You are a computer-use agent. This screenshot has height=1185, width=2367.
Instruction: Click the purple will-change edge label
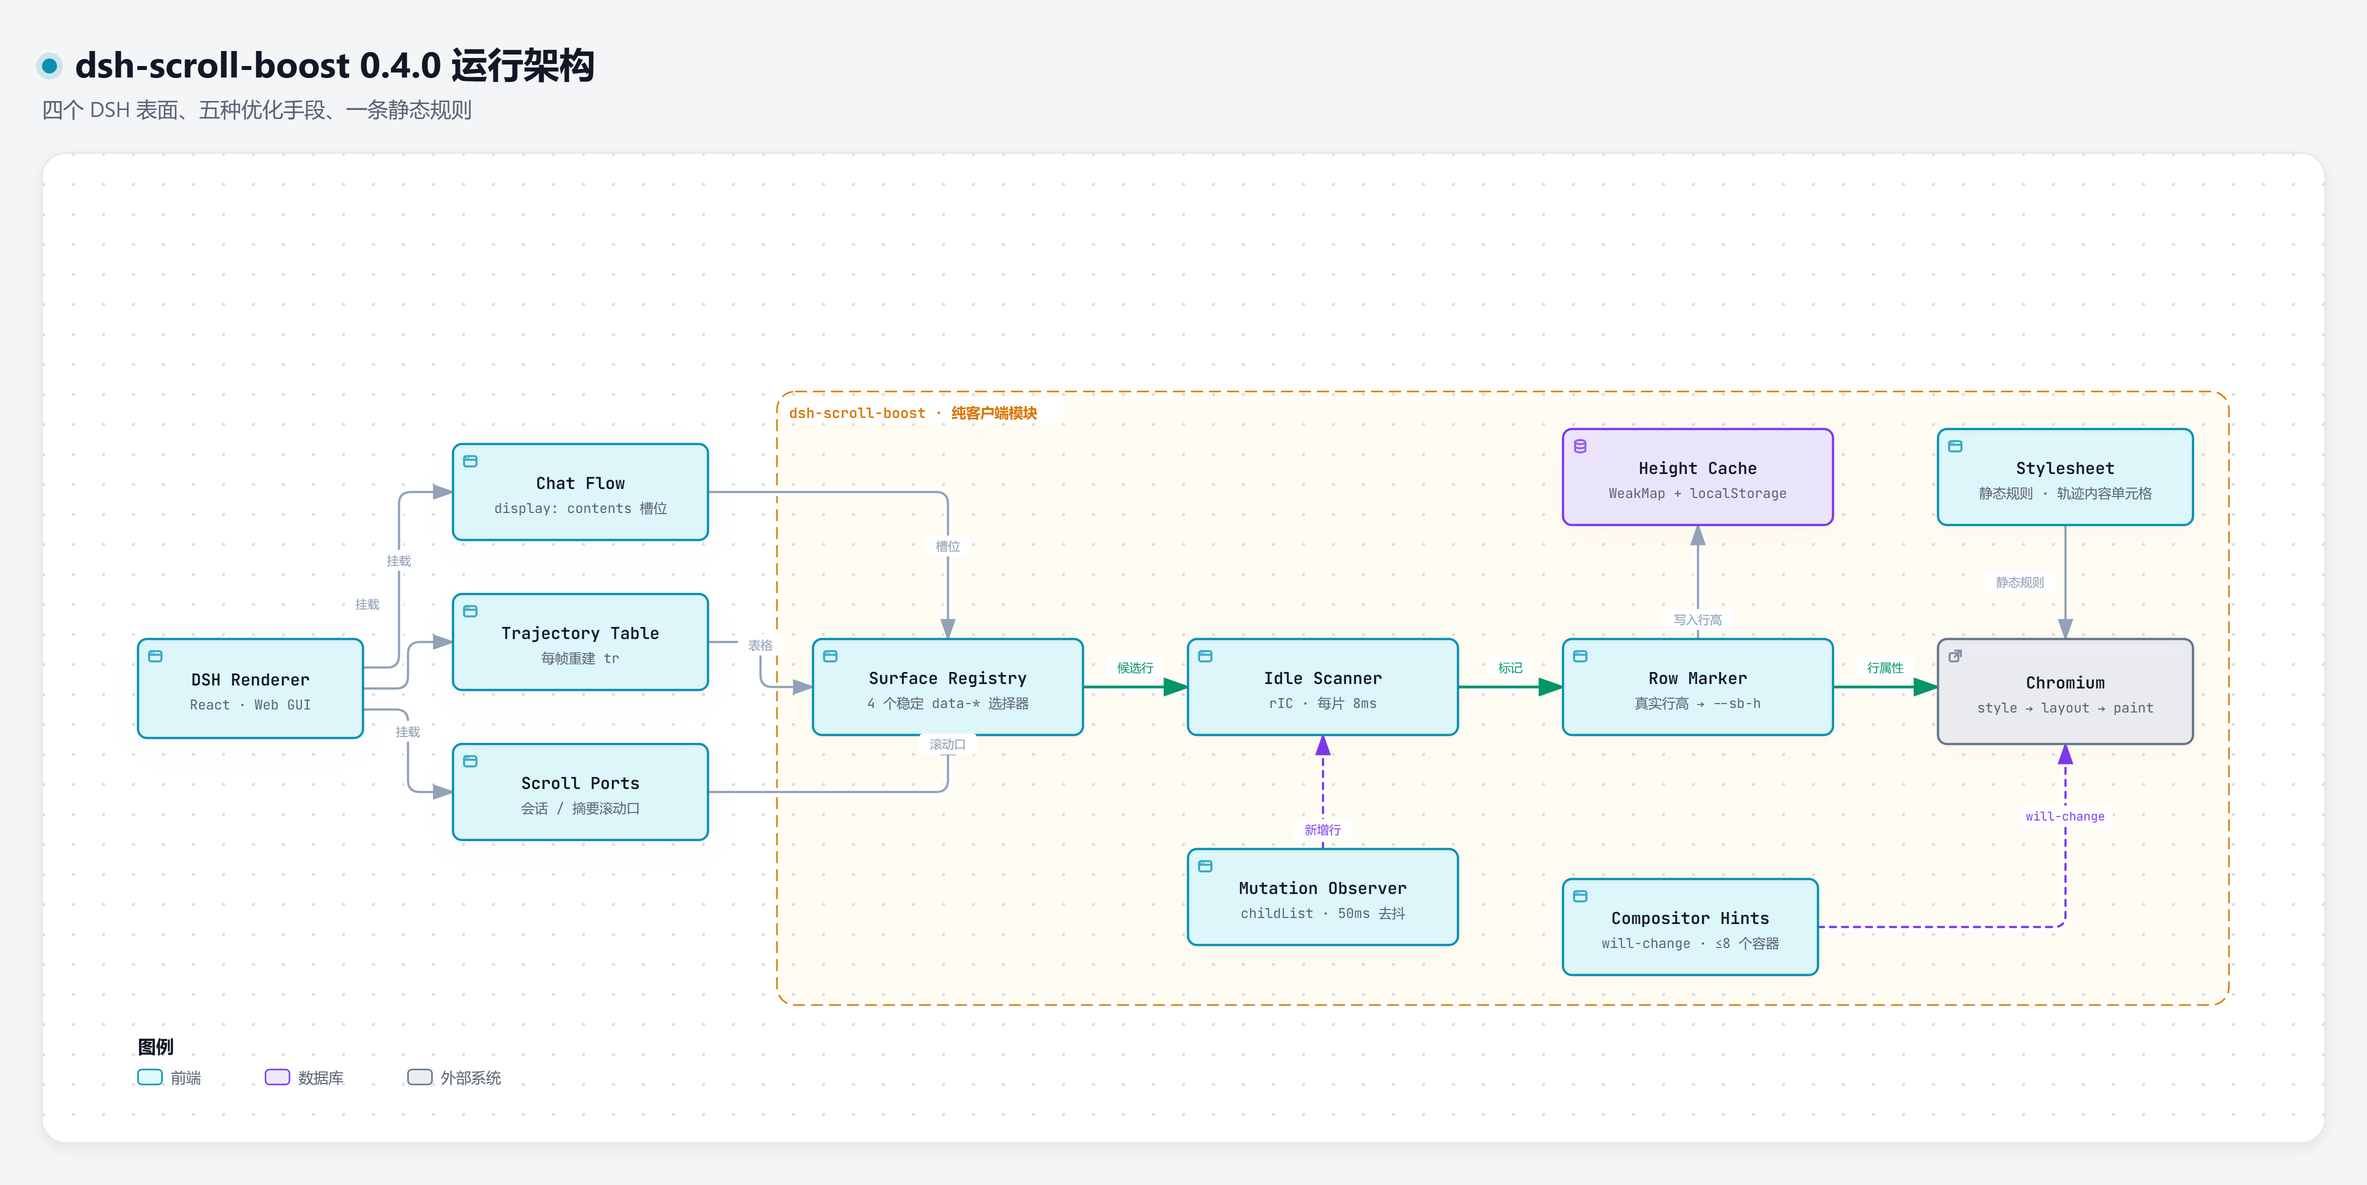pos(2065,817)
